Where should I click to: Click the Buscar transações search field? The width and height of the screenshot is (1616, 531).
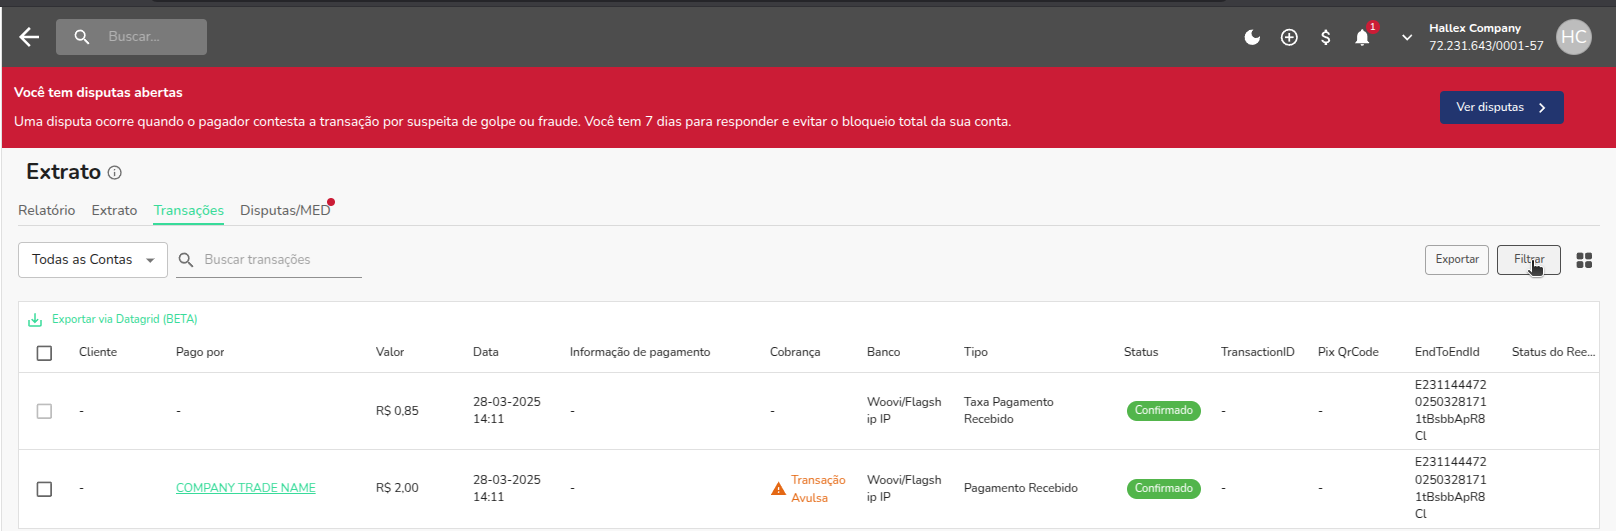(280, 260)
